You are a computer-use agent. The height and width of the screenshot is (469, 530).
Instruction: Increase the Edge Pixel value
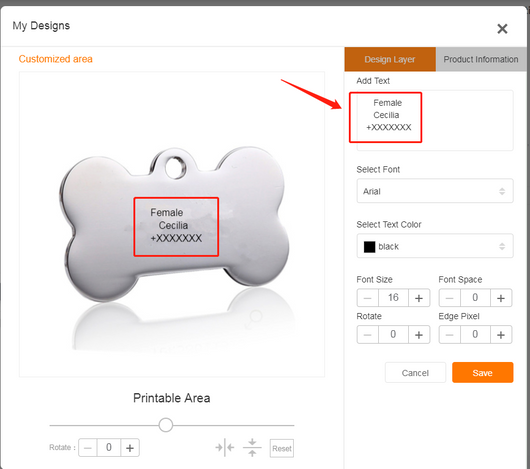(501, 335)
